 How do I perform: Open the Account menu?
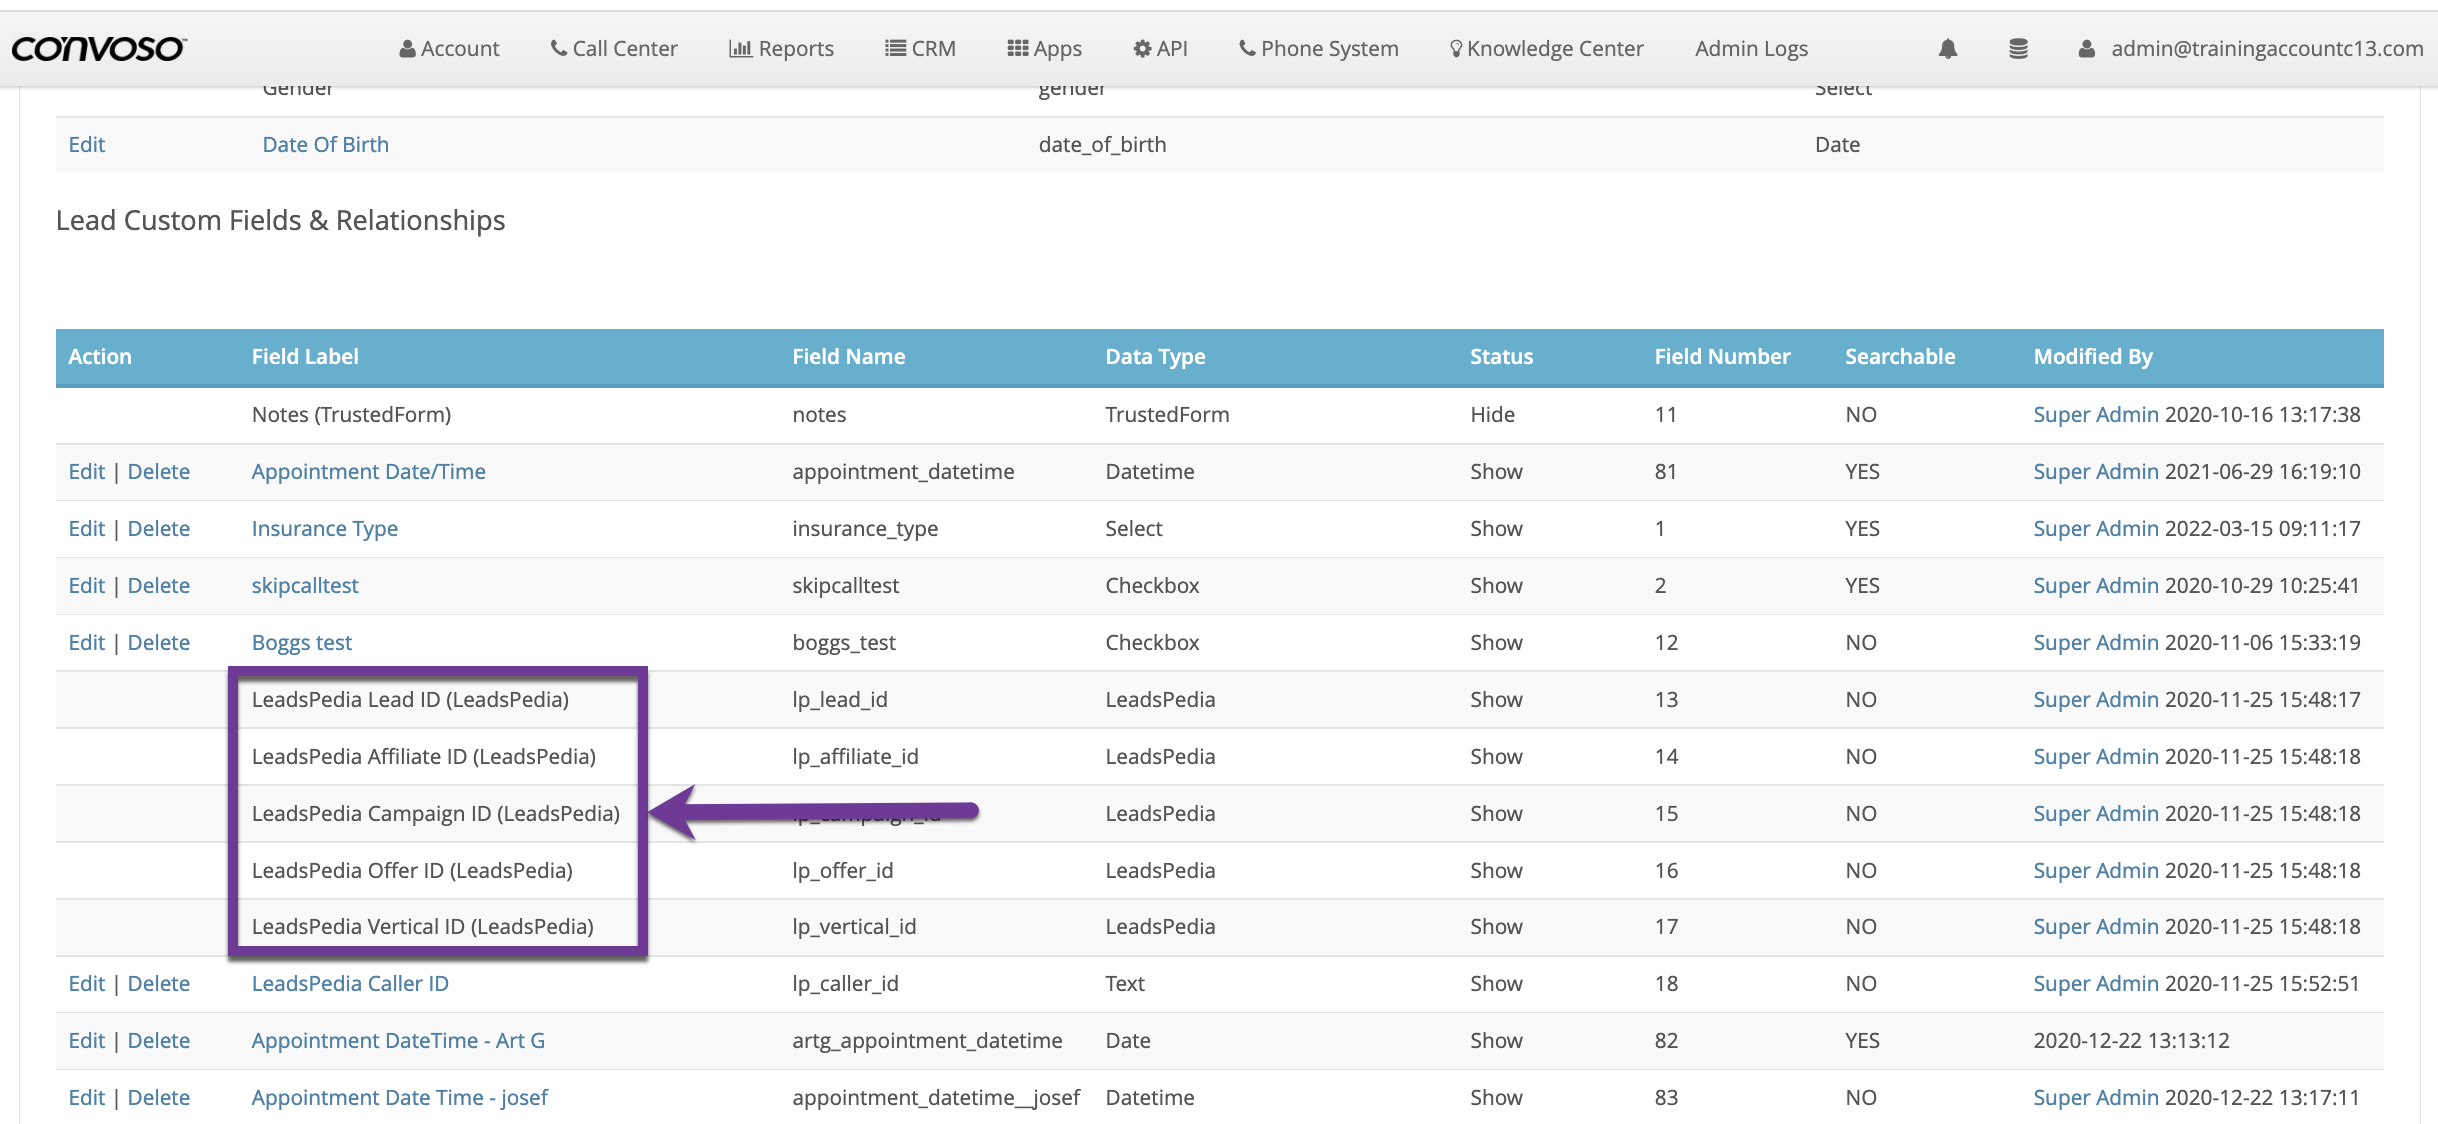tap(449, 48)
